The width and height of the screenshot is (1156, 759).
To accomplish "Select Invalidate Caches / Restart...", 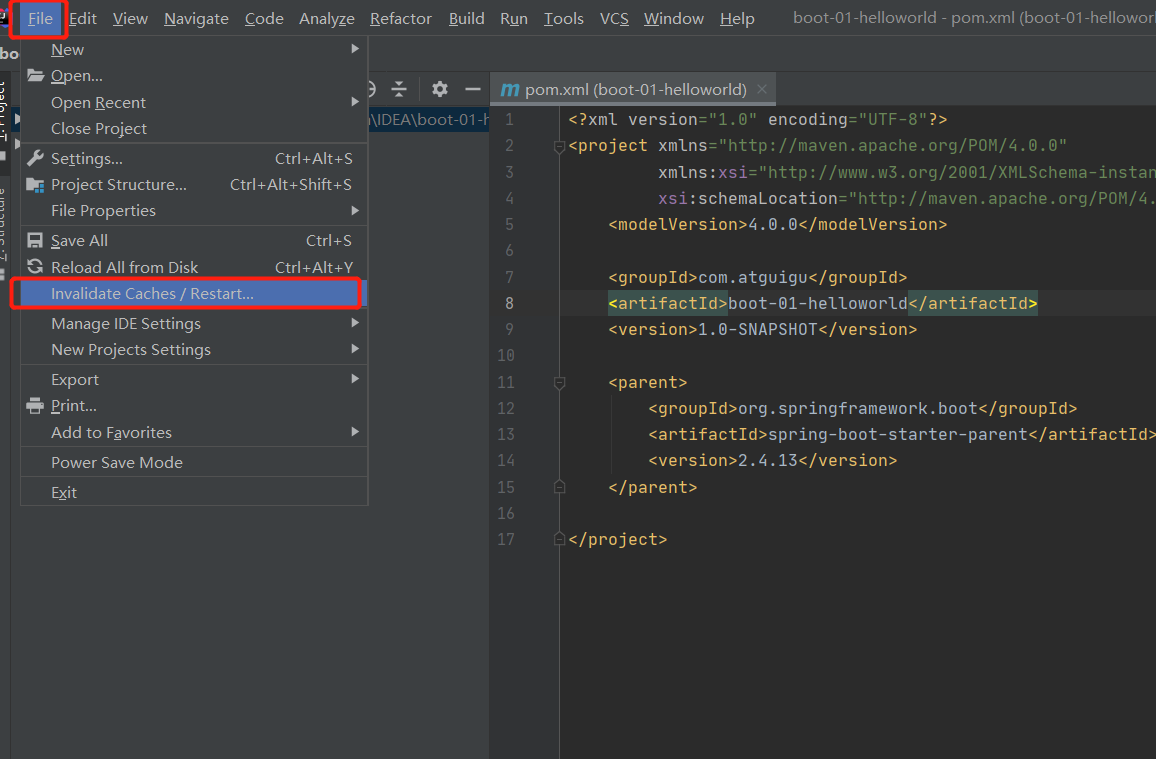I will click(x=194, y=293).
